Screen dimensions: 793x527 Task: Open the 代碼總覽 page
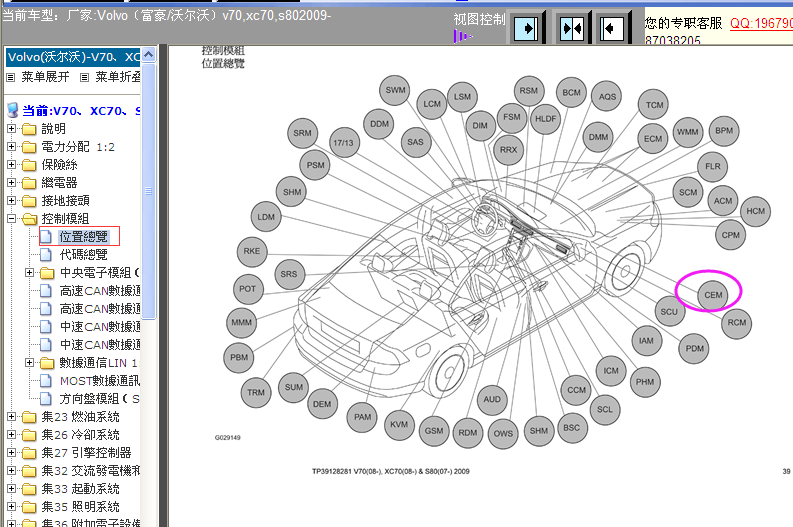click(x=83, y=254)
